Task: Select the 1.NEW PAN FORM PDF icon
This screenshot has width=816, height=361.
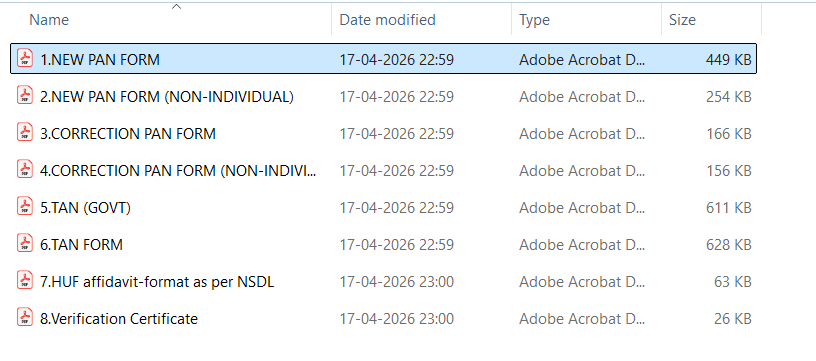Action: 25,58
